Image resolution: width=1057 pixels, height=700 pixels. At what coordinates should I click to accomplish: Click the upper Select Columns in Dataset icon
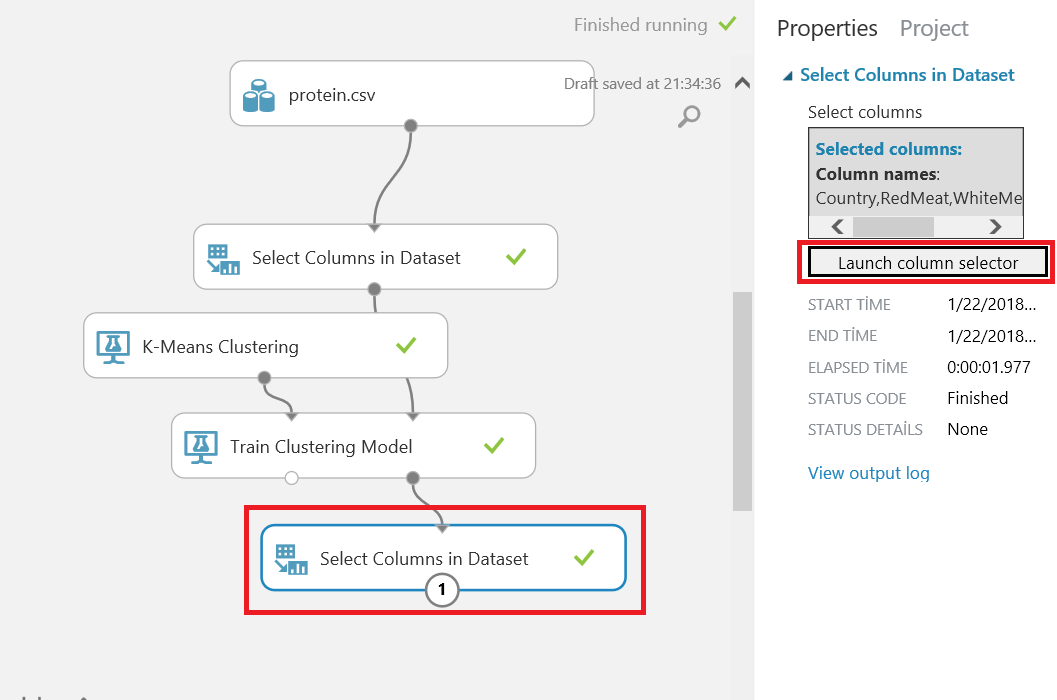click(x=223, y=258)
